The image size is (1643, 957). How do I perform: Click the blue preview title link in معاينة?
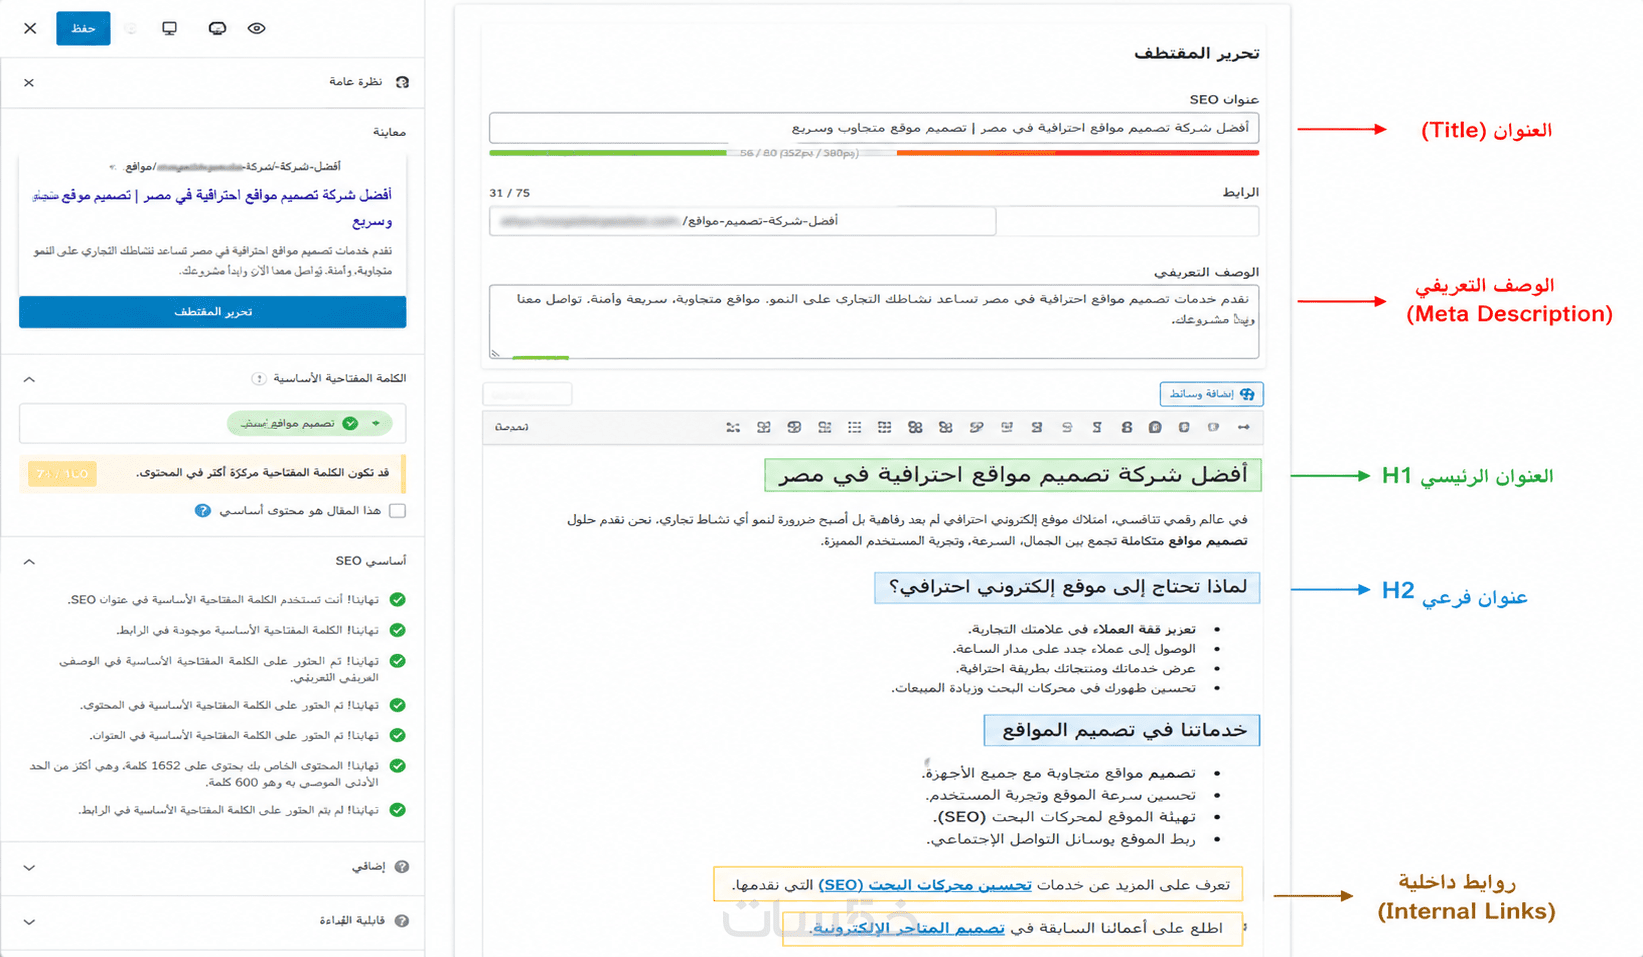[x=212, y=208]
